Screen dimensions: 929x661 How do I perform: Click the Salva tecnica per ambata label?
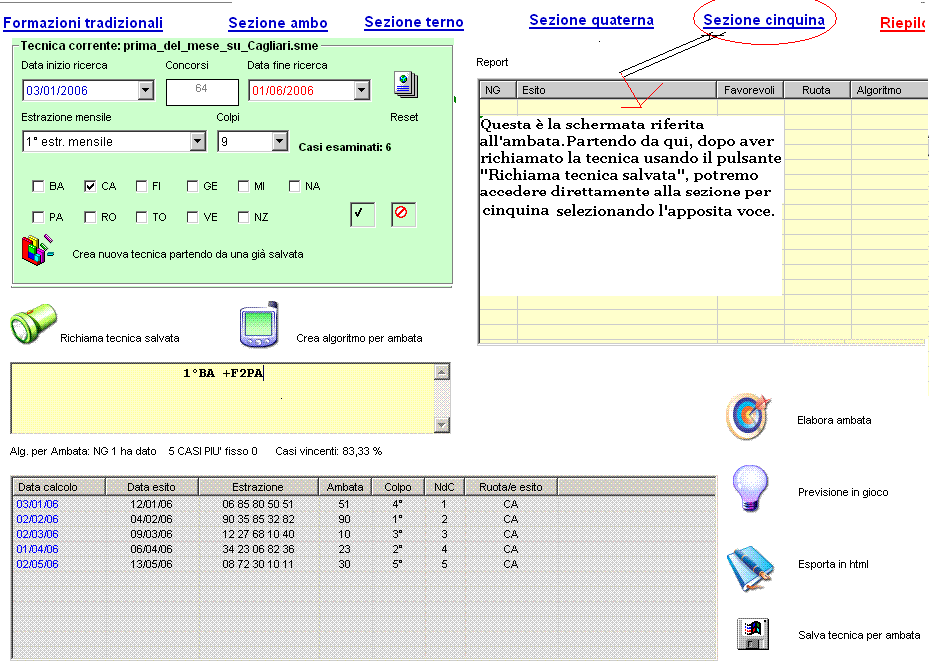point(859,636)
